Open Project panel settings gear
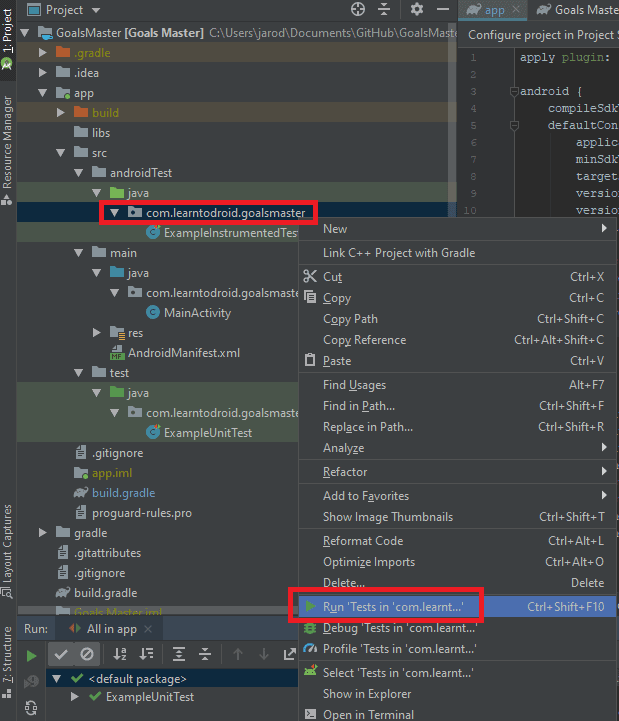The width and height of the screenshot is (619, 721). 417,9
